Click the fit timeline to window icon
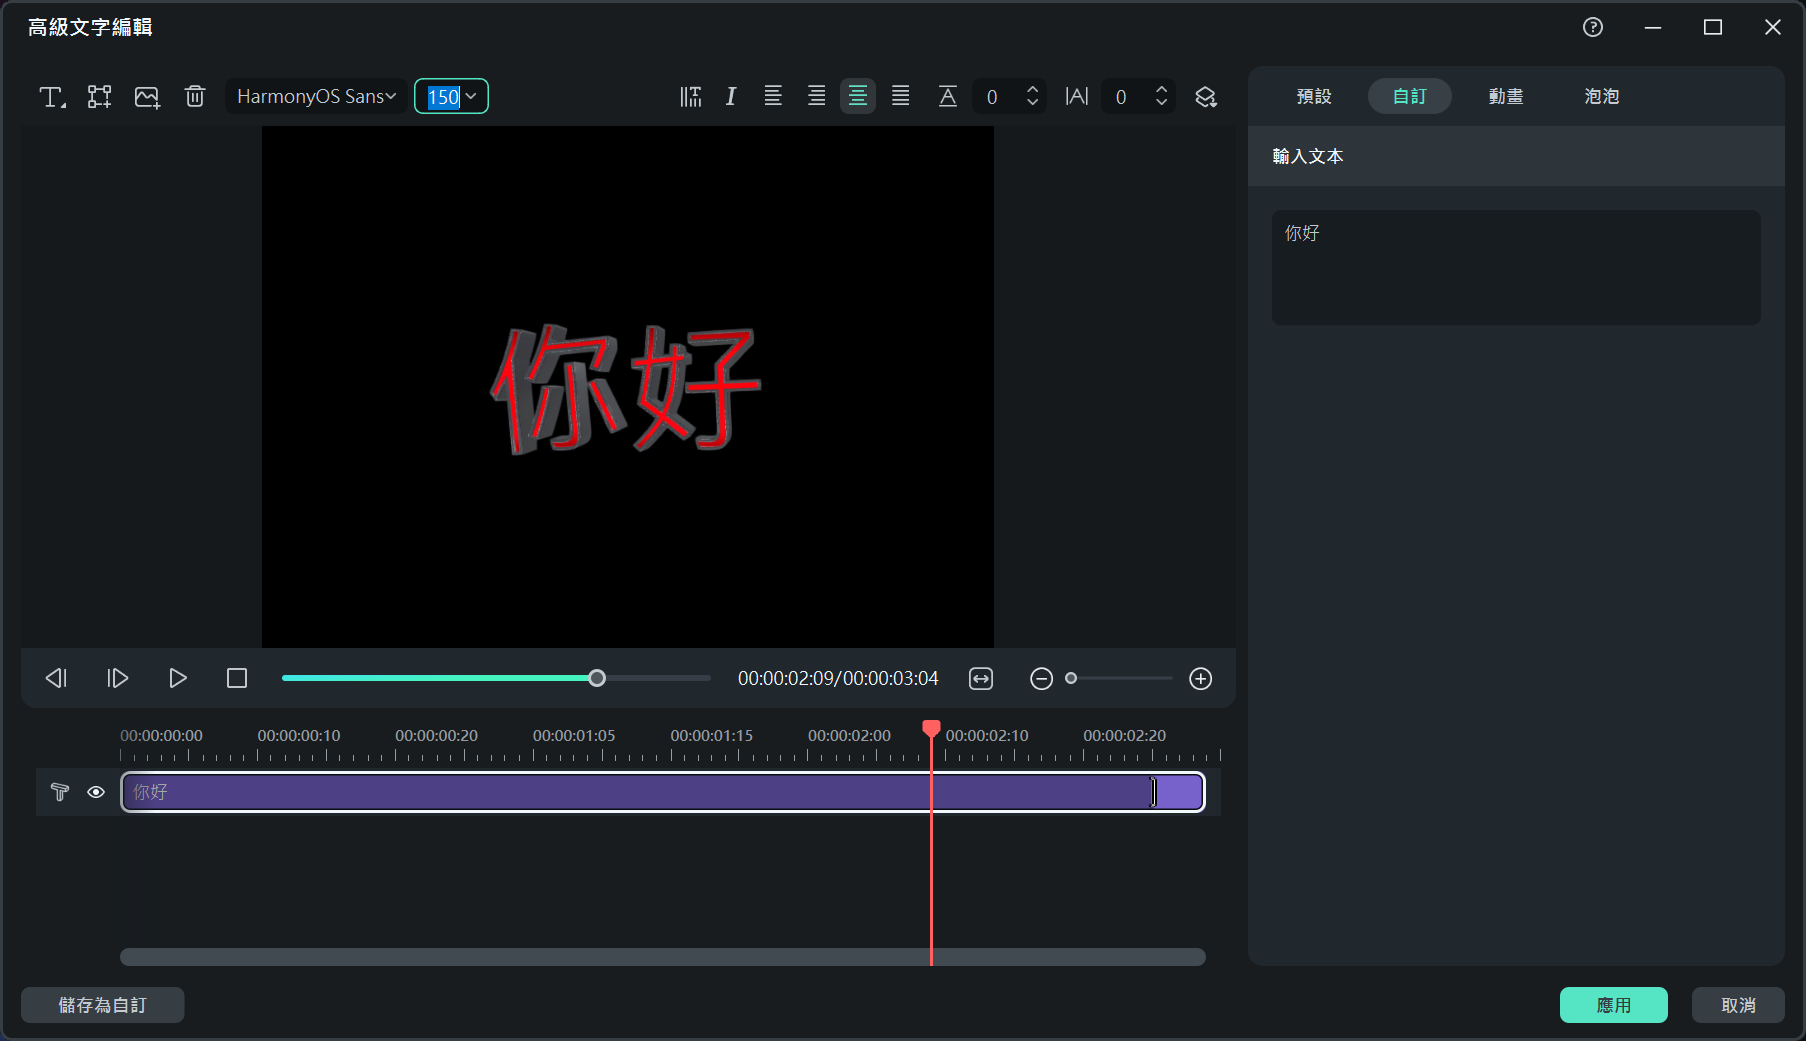 click(x=981, y=679)
